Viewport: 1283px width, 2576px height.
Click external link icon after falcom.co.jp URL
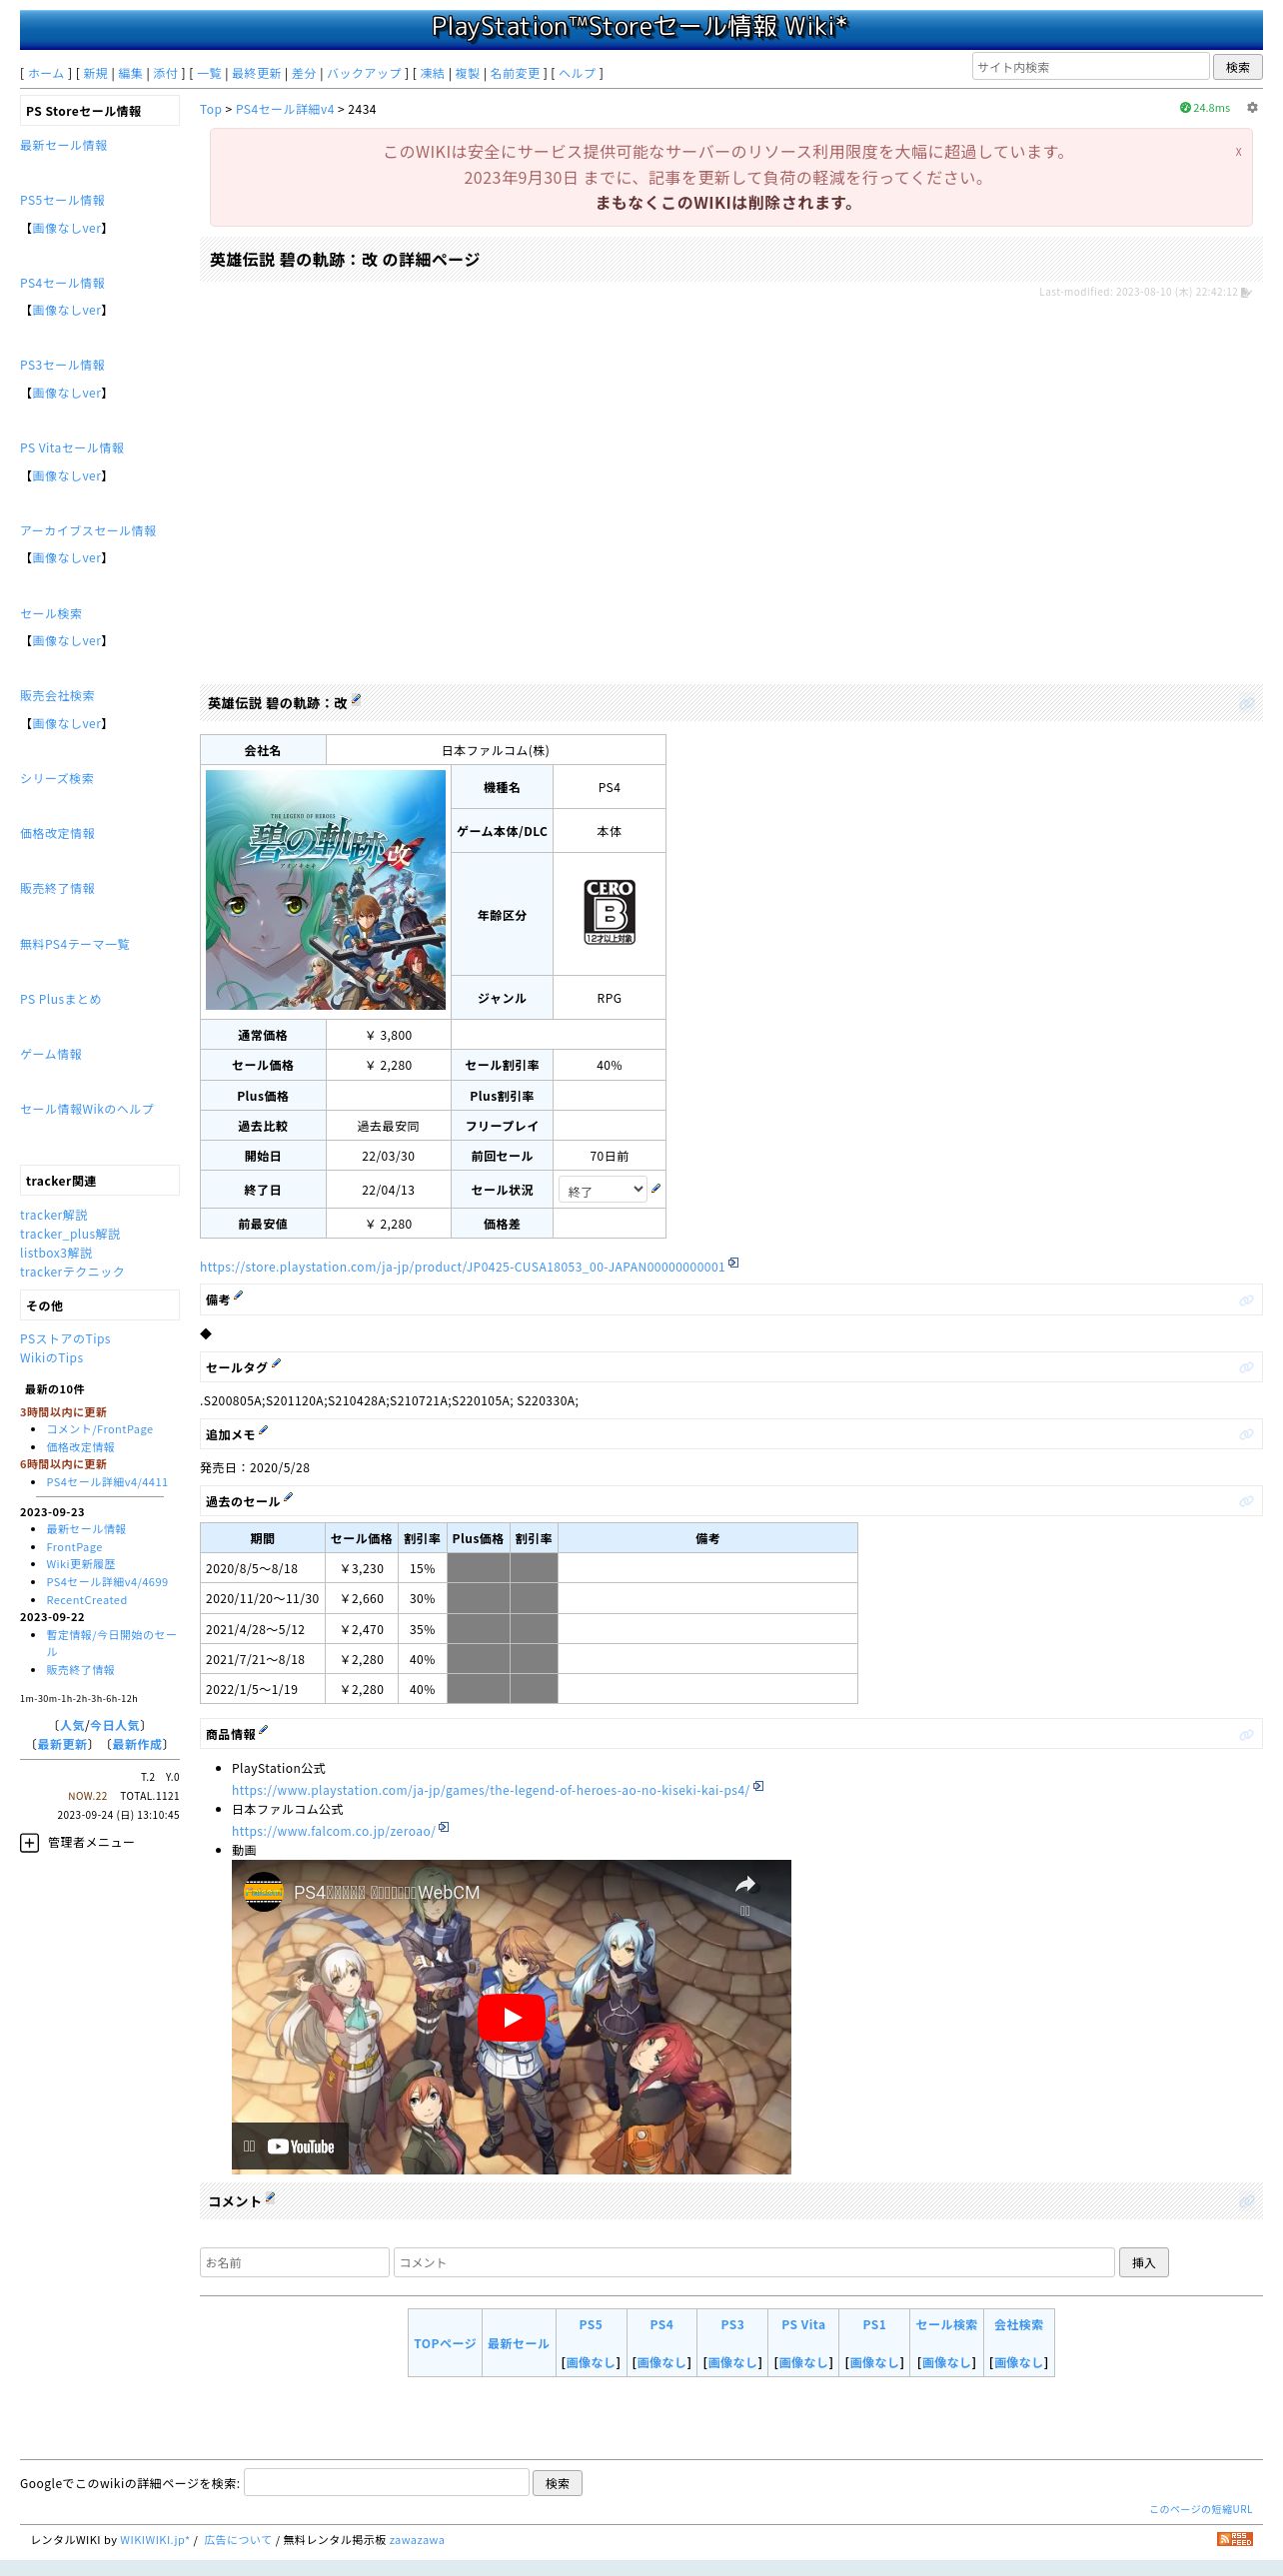pos(444,1827)
